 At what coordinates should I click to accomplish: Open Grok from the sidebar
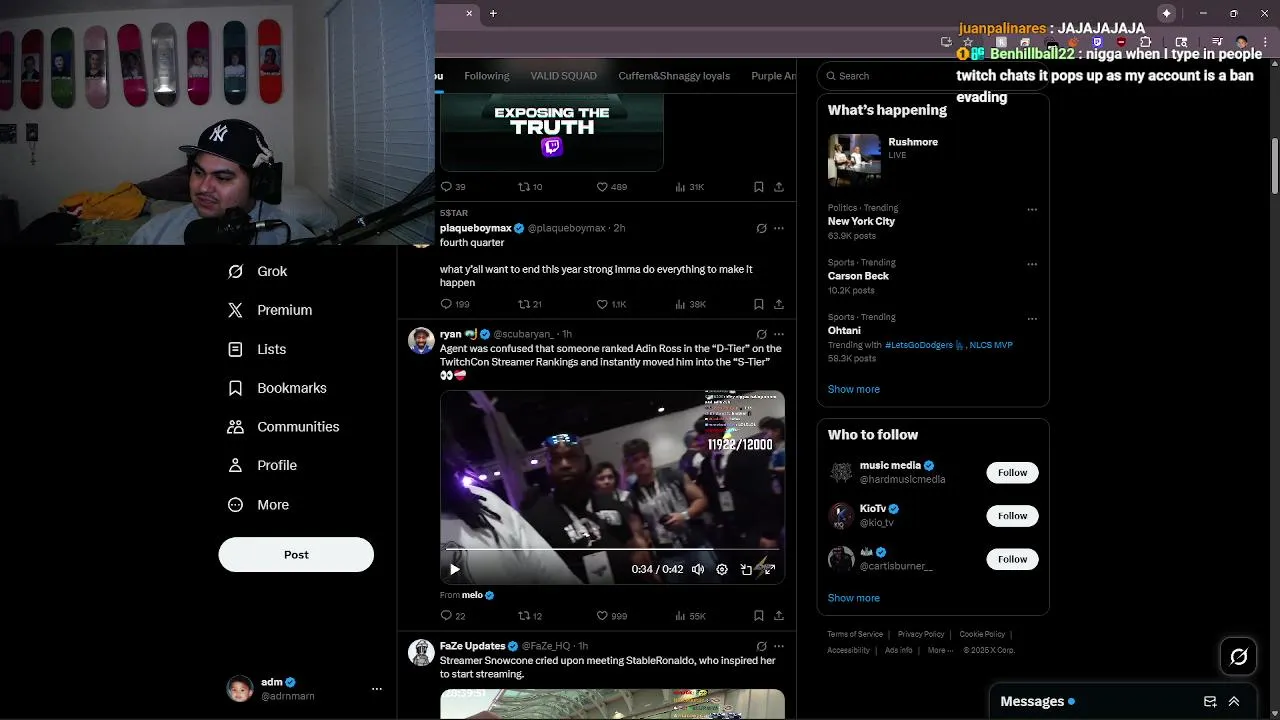pos(258,271)
